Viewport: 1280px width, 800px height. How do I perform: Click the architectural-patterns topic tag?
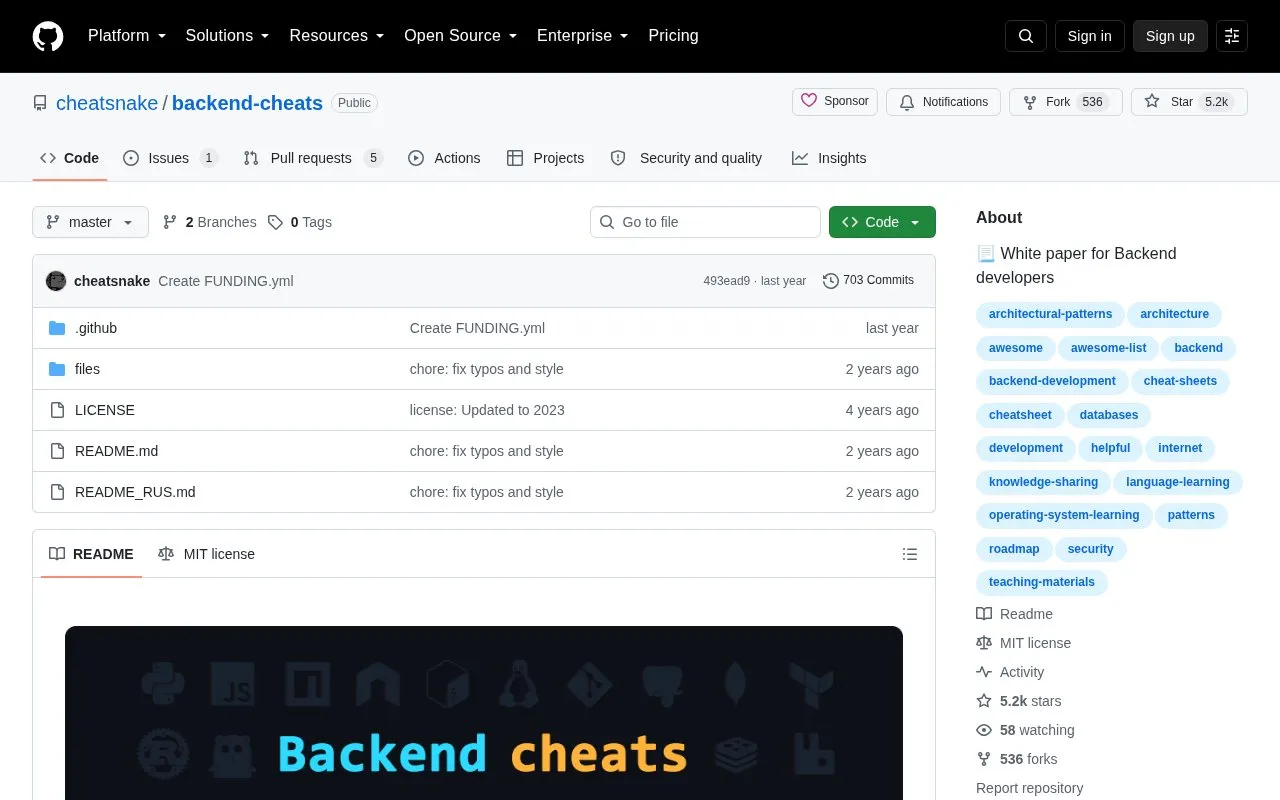coord(1050,314)
